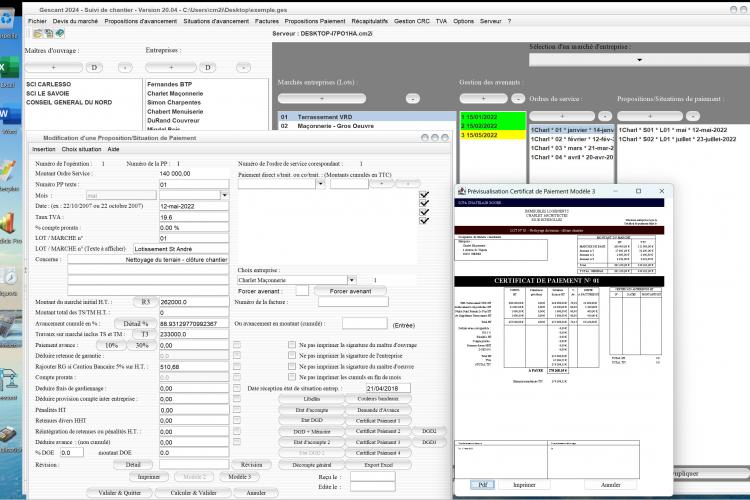Select CONSEIL GENERAL DU NORD list entry
Viewport: 750px width, 500px height.
click(69, 102)
